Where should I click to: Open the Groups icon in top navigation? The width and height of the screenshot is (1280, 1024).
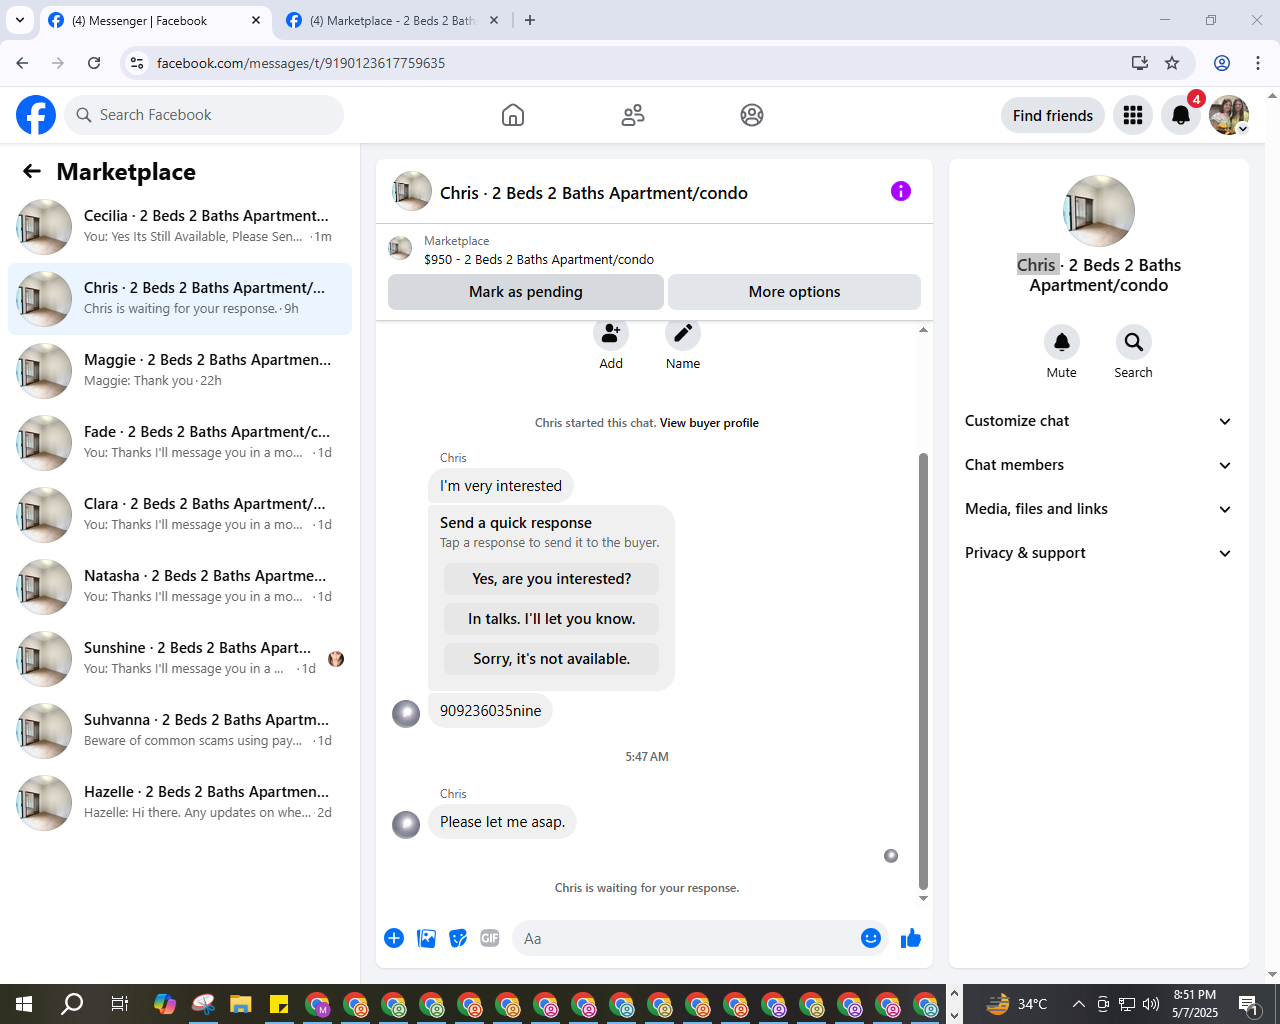coord(752,115)
